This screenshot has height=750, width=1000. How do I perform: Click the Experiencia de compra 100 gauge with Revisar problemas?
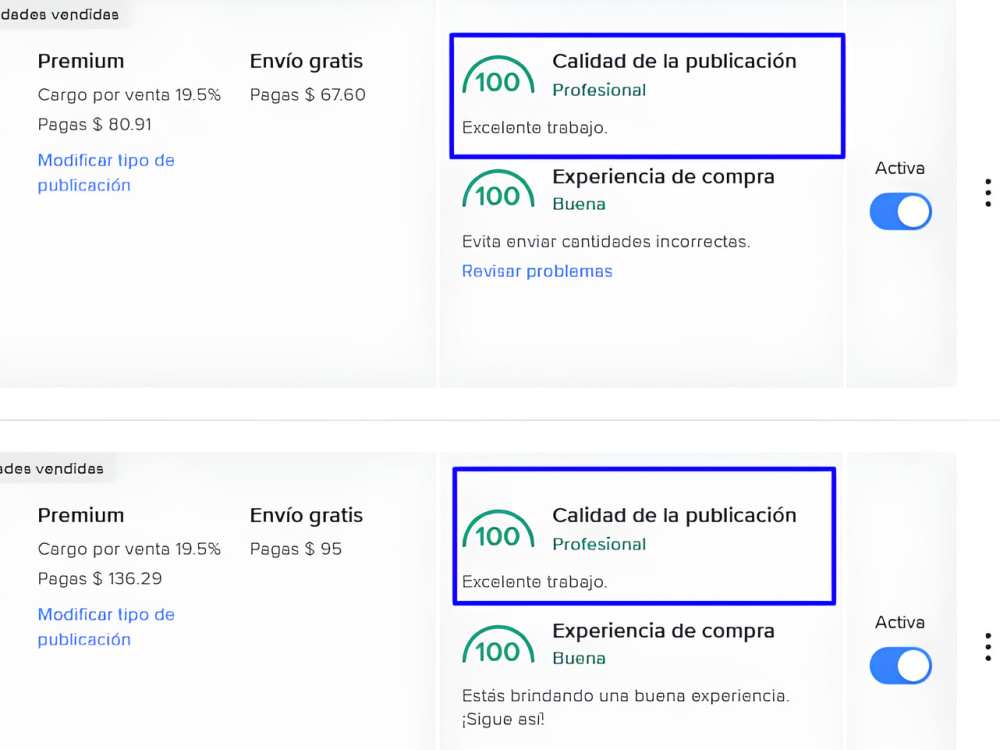point(498,189)
